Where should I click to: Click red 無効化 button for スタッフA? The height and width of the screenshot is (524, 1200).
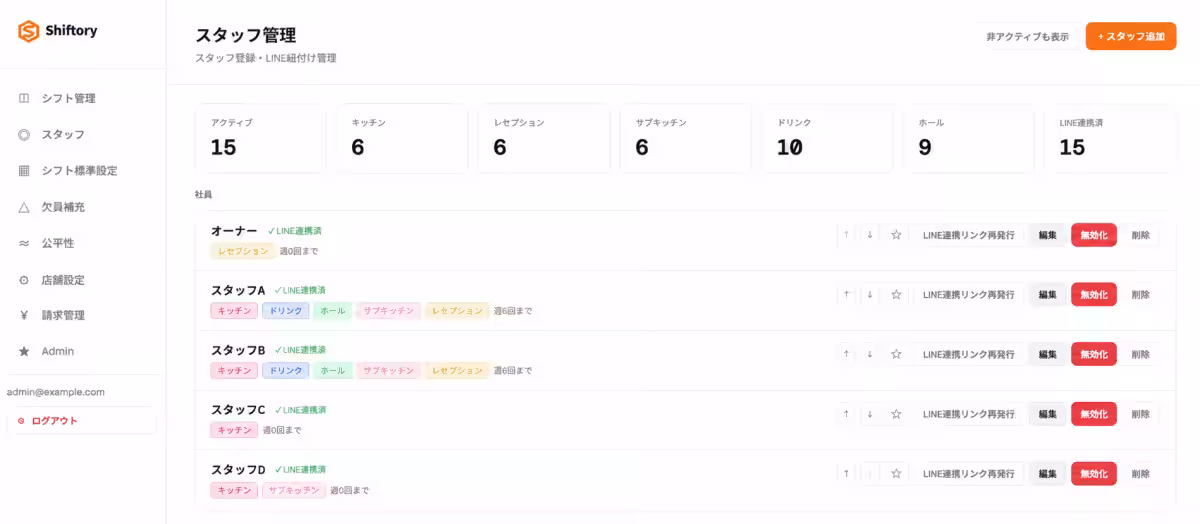point(1094,295)
